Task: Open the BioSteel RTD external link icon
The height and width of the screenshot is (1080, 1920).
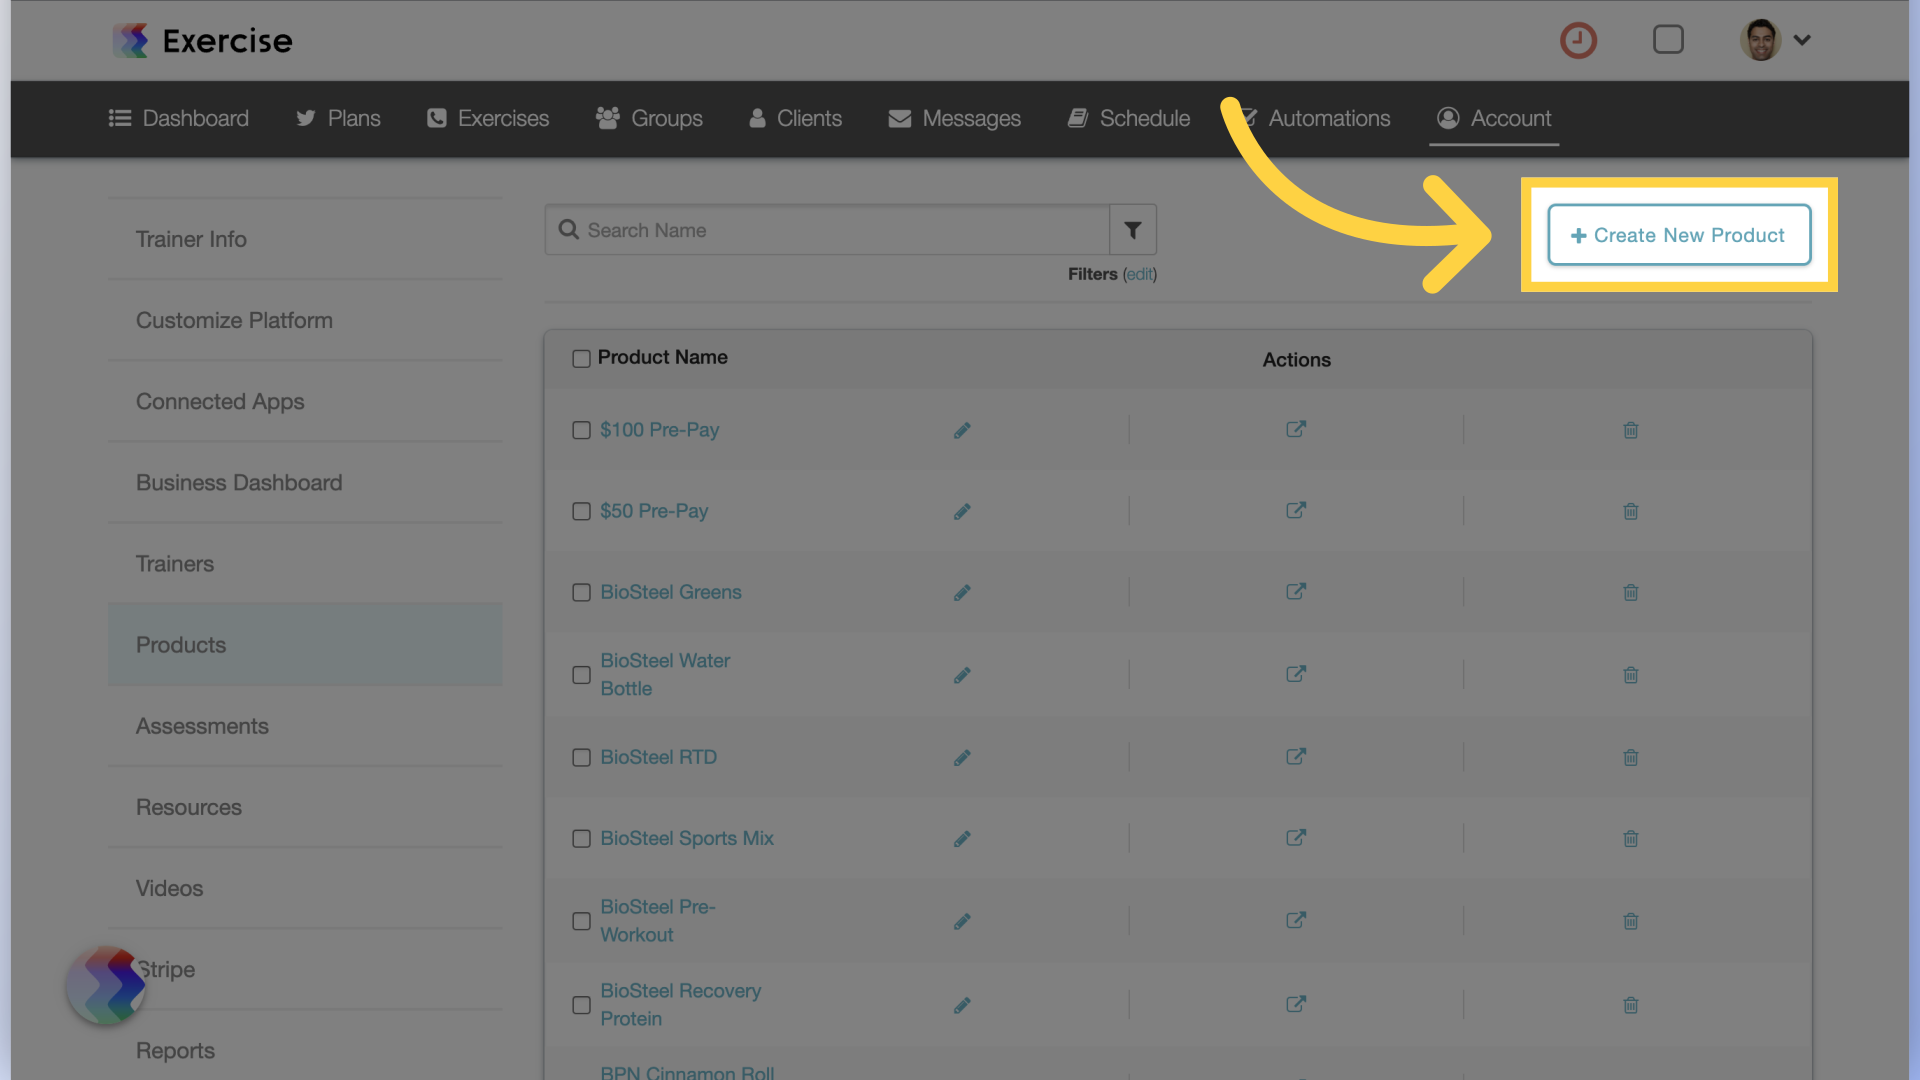Action: tap(1296, 756)
